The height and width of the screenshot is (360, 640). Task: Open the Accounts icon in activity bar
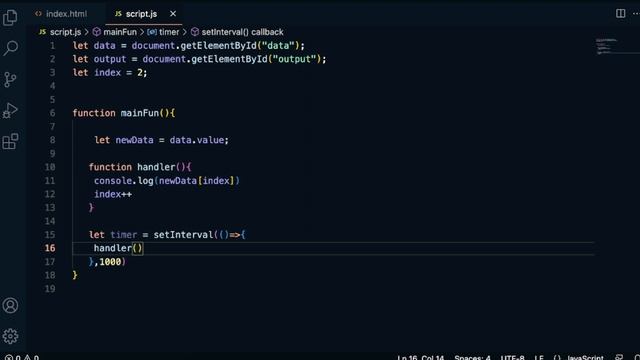point(10,305)
